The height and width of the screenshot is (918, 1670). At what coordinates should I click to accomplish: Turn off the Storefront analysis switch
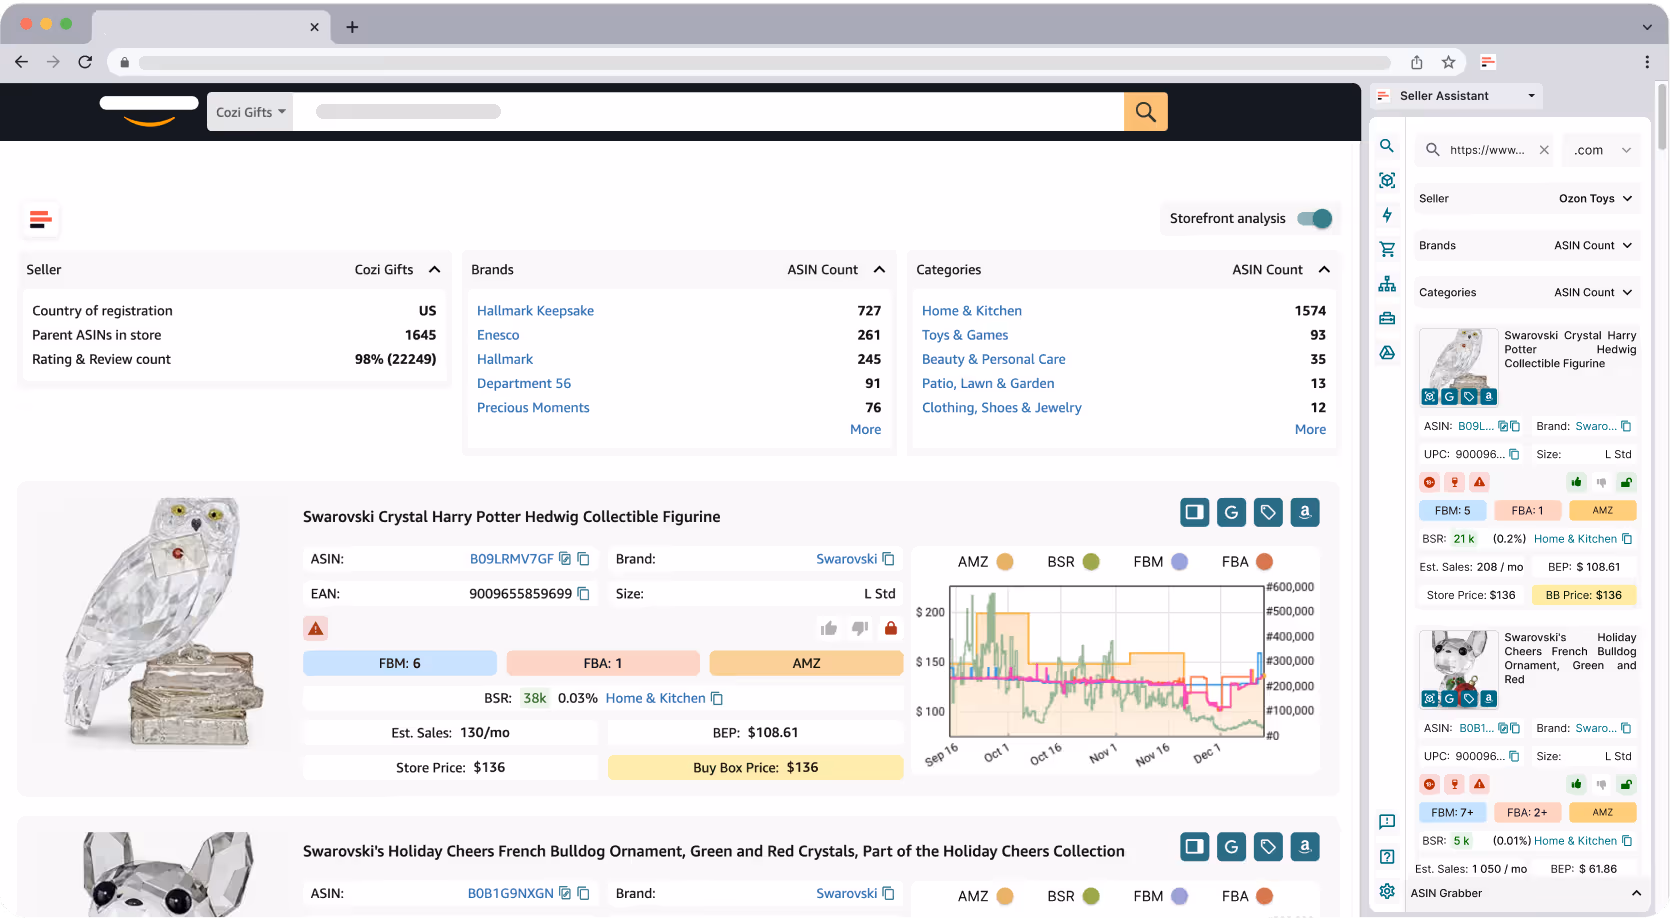coord(1314,219)
